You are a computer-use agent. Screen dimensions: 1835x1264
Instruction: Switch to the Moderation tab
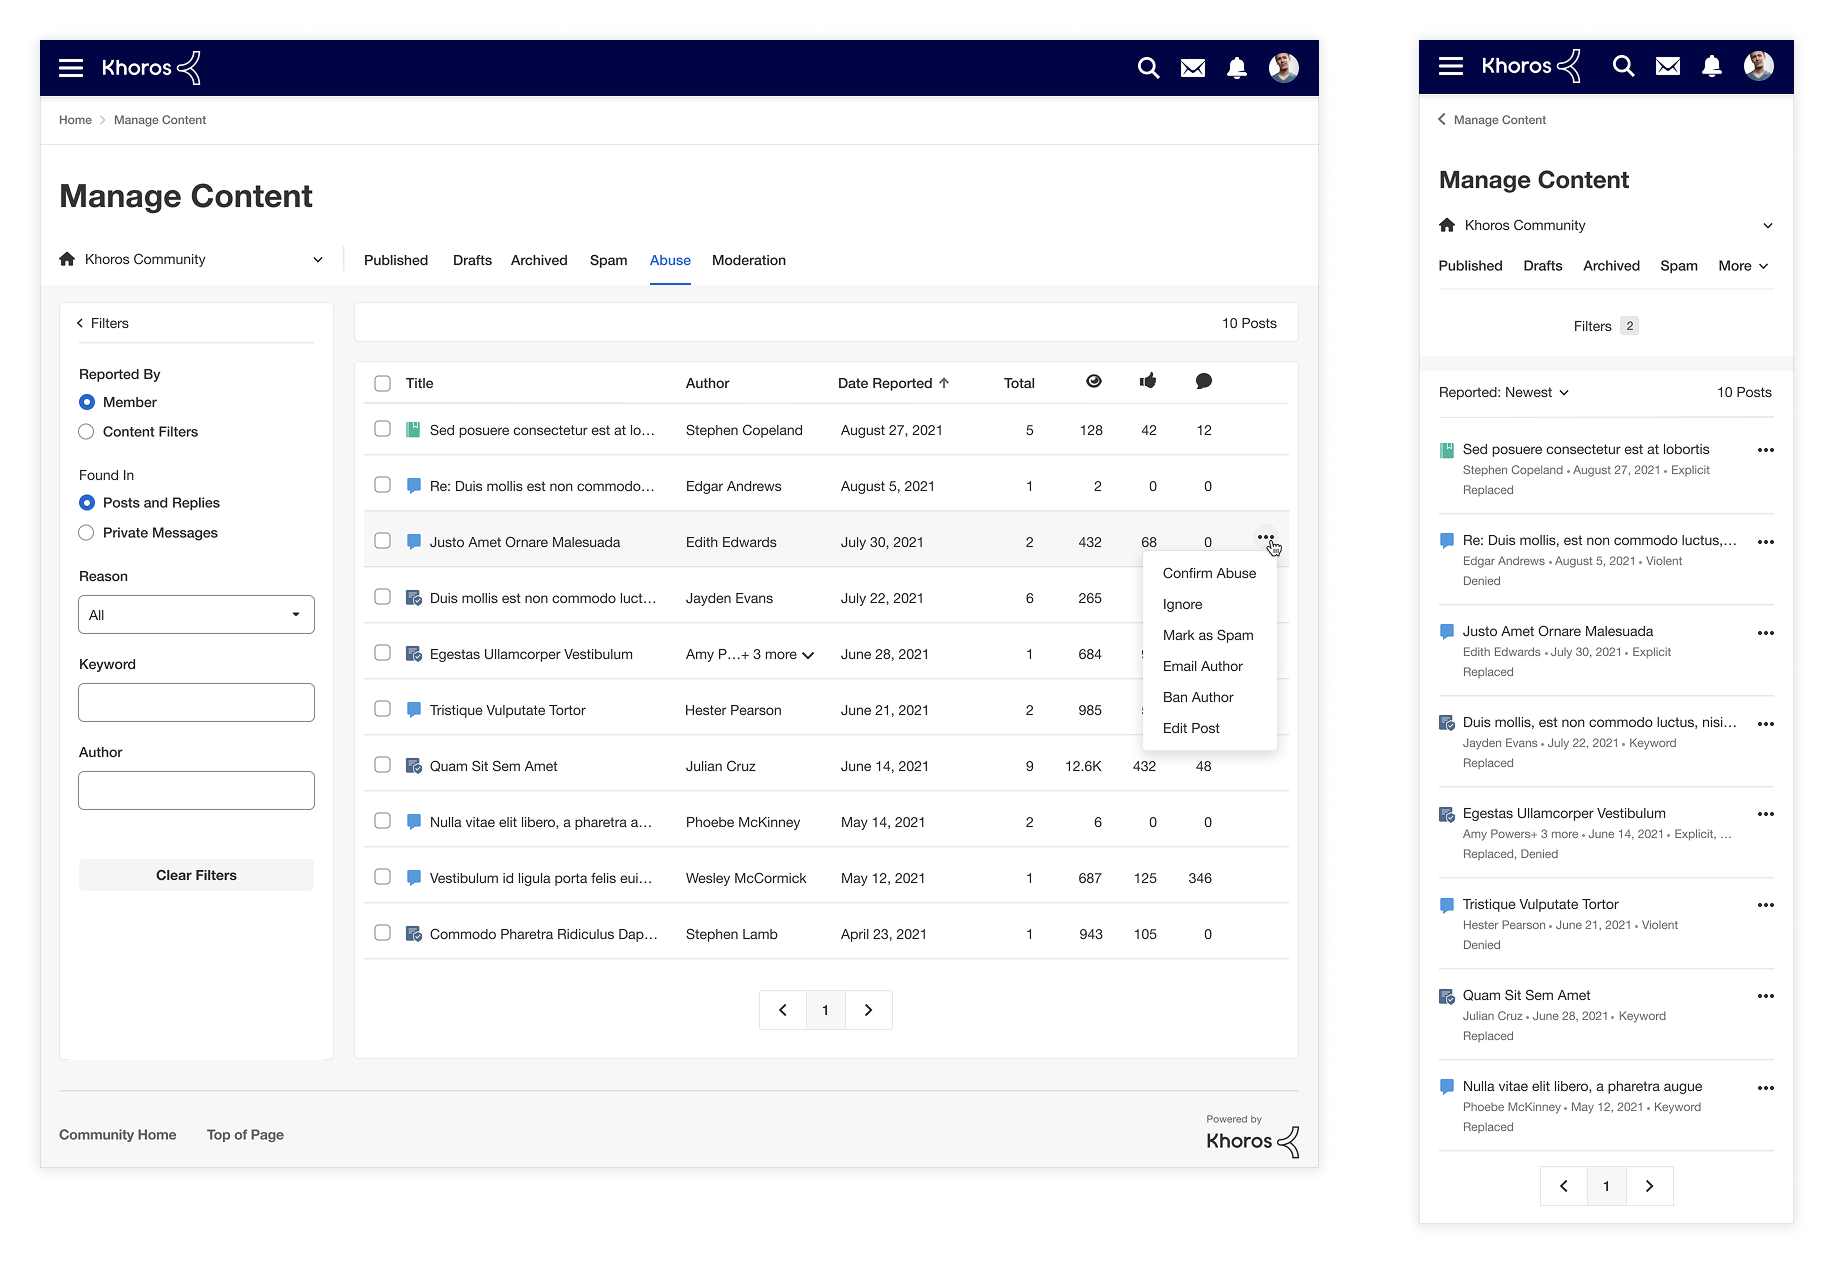coord(748,260)
